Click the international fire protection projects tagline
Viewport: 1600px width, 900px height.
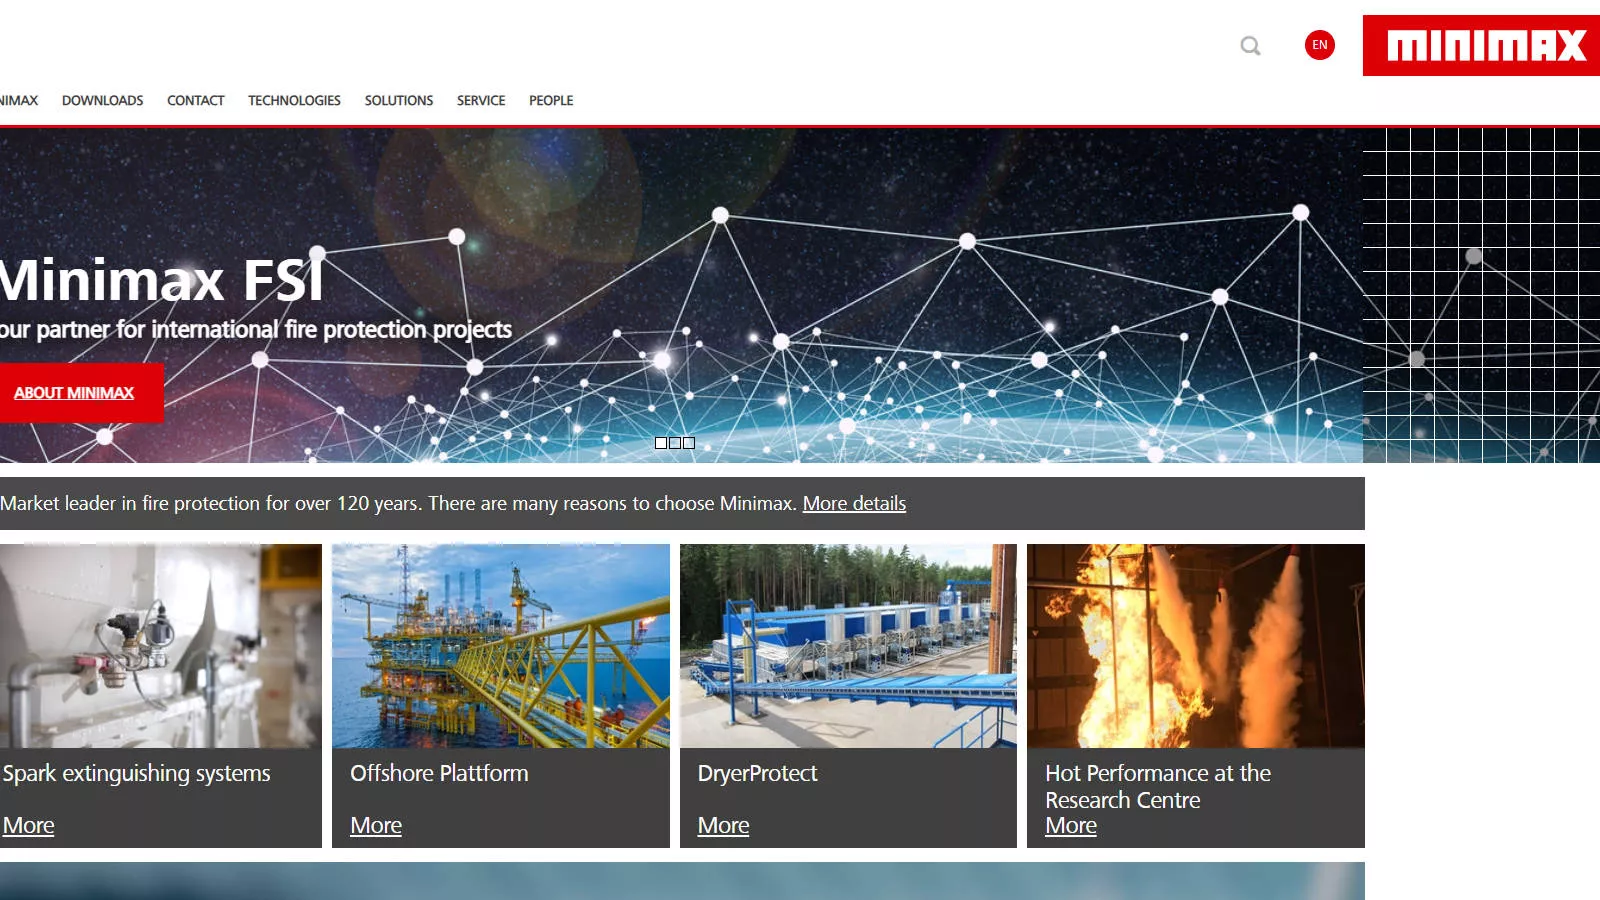click(x=256, y=329)
